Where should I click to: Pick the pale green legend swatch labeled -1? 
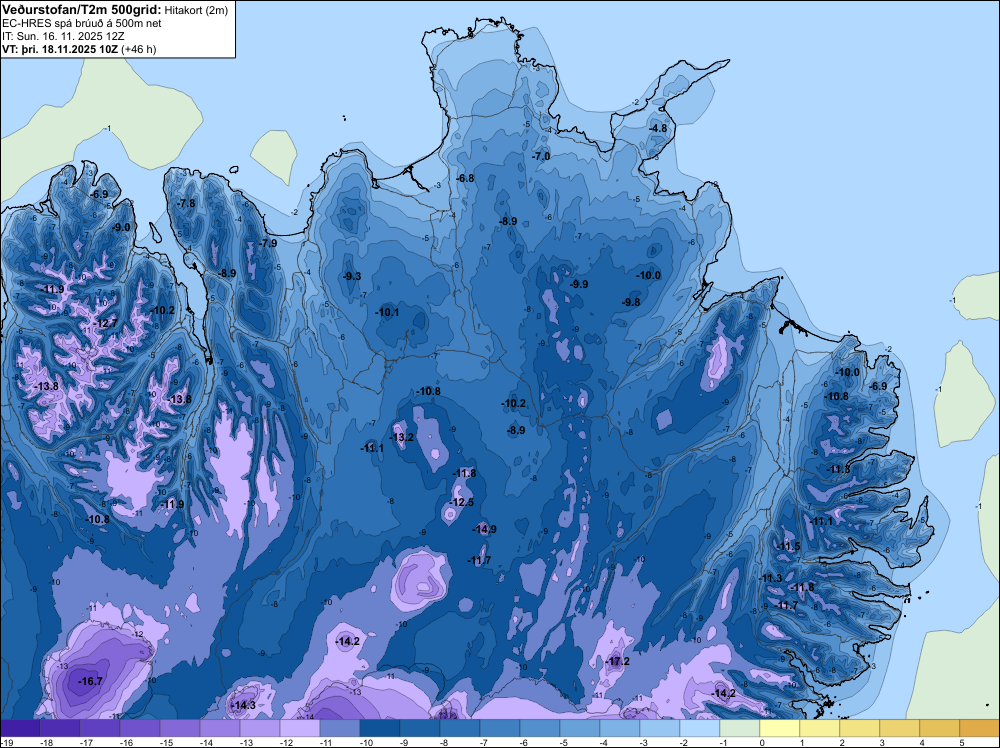click(x=740, y=728)
